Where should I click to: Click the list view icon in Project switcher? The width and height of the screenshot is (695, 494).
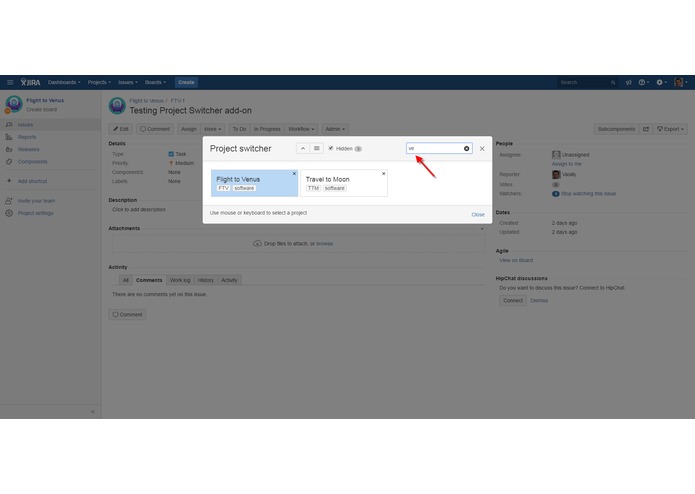316,148
